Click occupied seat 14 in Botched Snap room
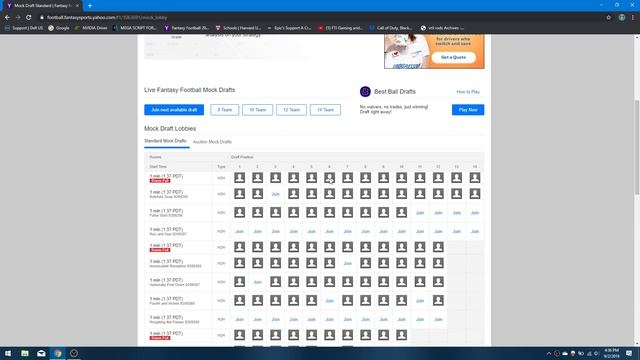 pyautogui.click(x=475, y=193)
